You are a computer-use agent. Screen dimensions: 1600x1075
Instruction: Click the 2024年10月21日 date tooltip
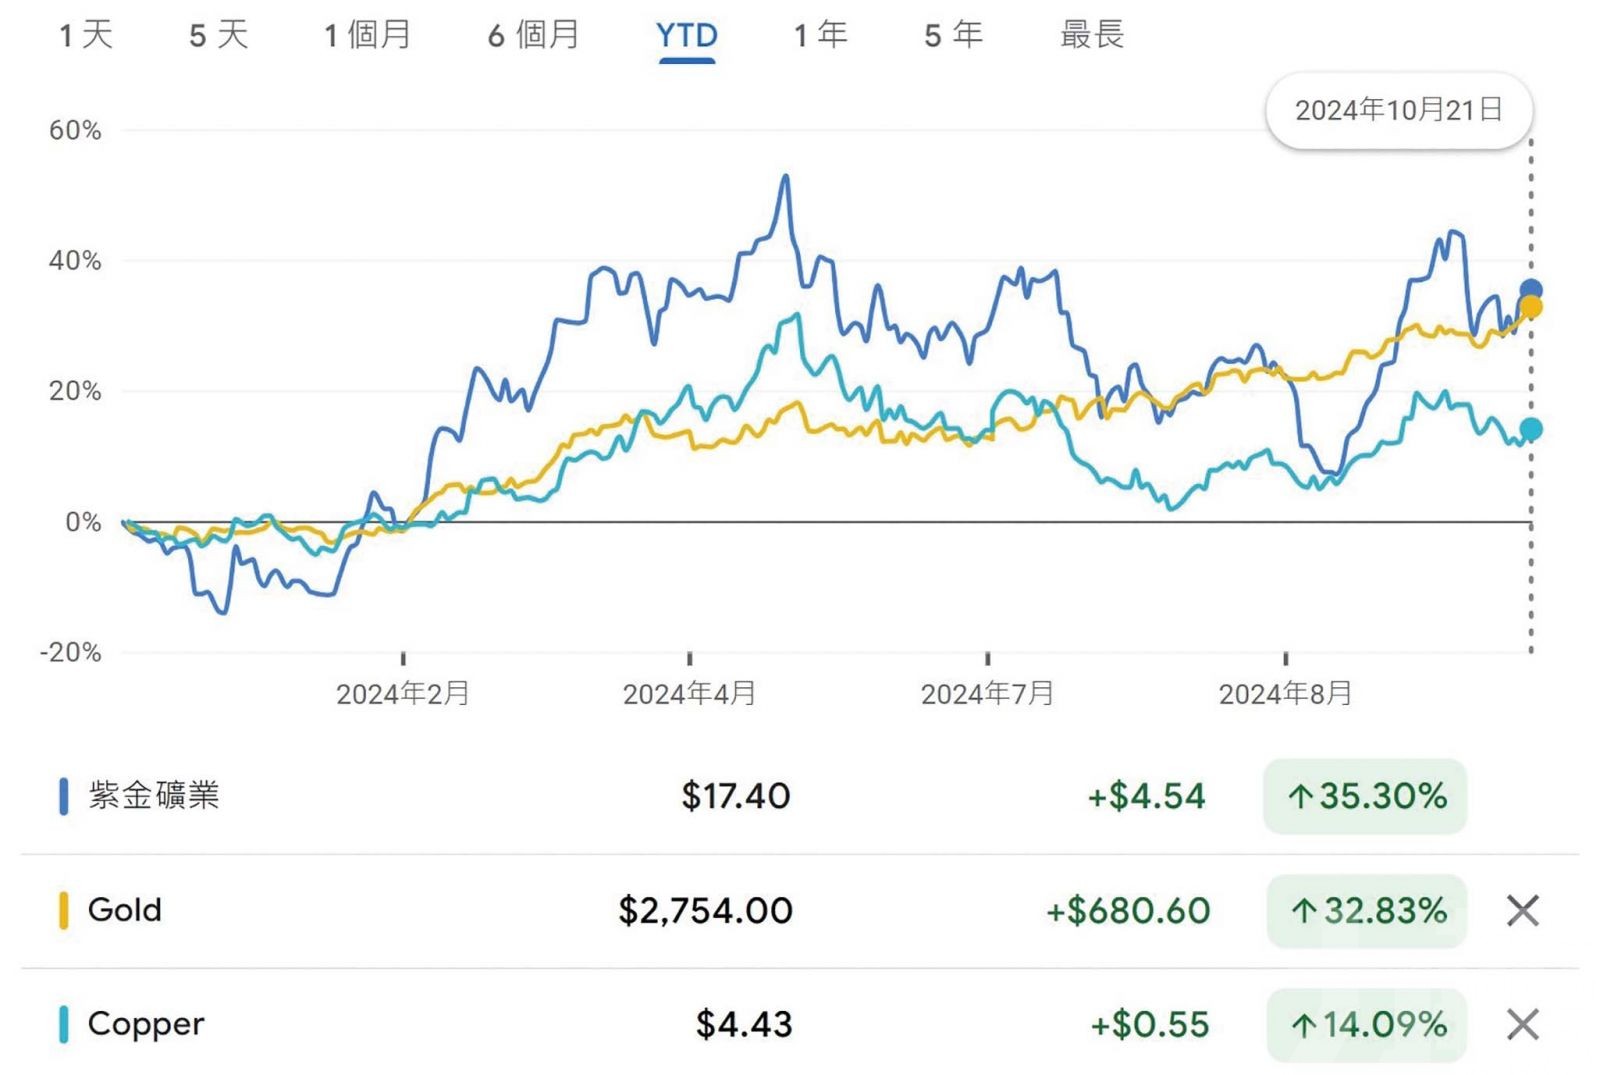pos(1398,110)
